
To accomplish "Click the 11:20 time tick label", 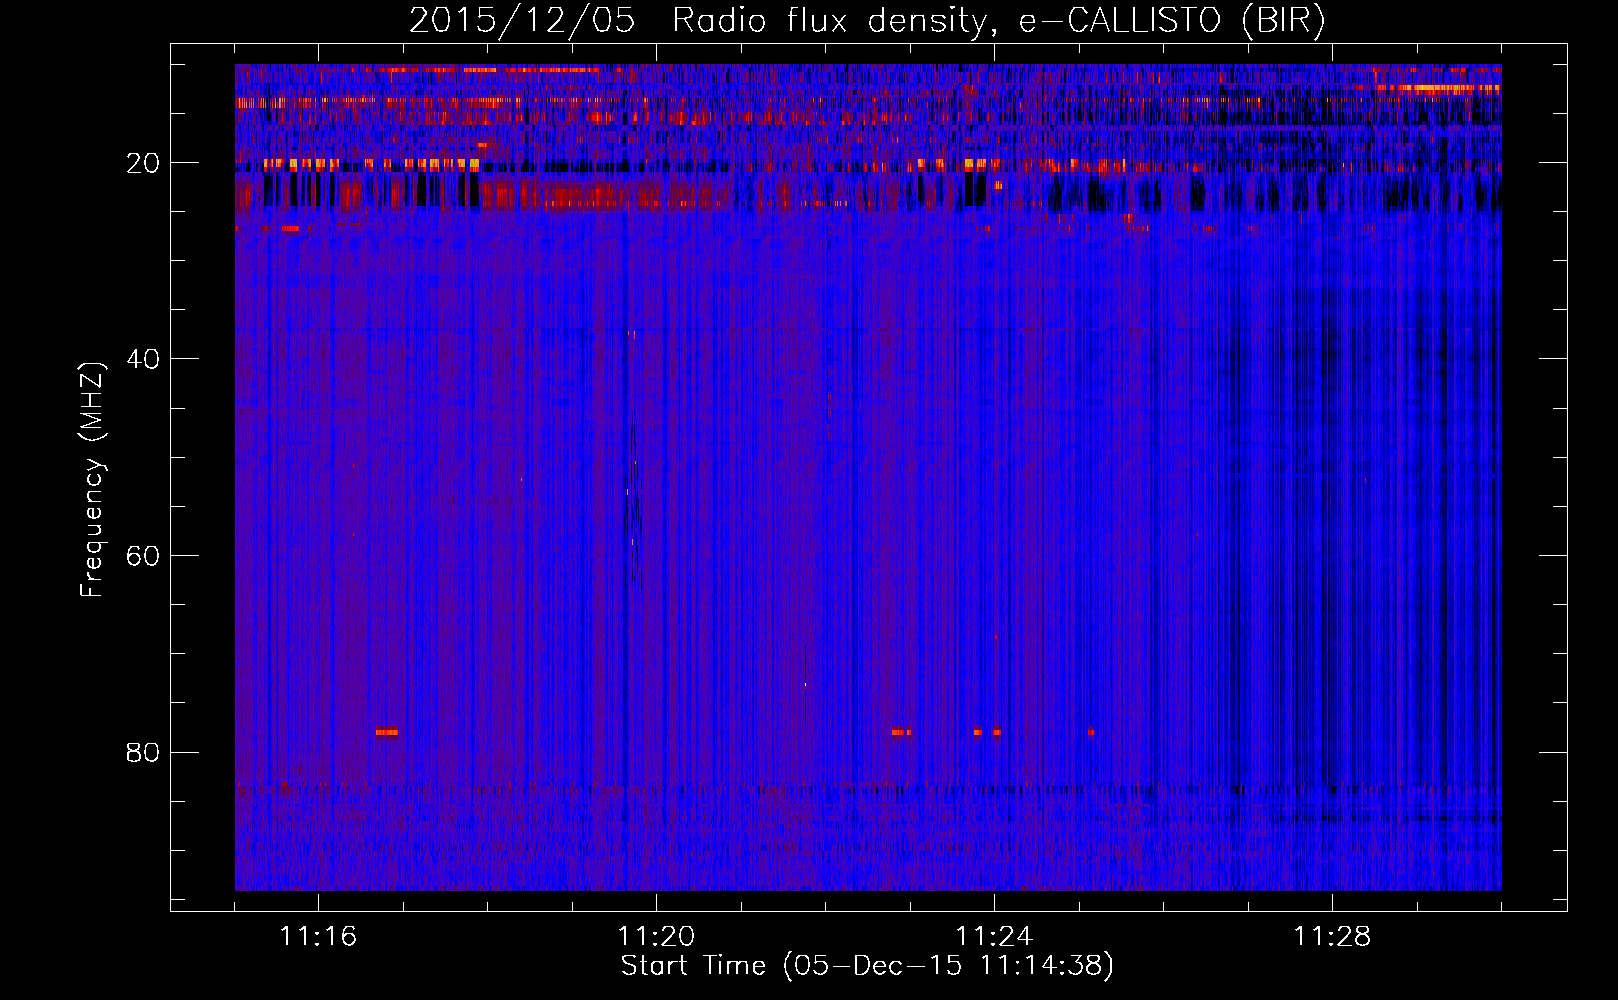I will tap(656, 937).
